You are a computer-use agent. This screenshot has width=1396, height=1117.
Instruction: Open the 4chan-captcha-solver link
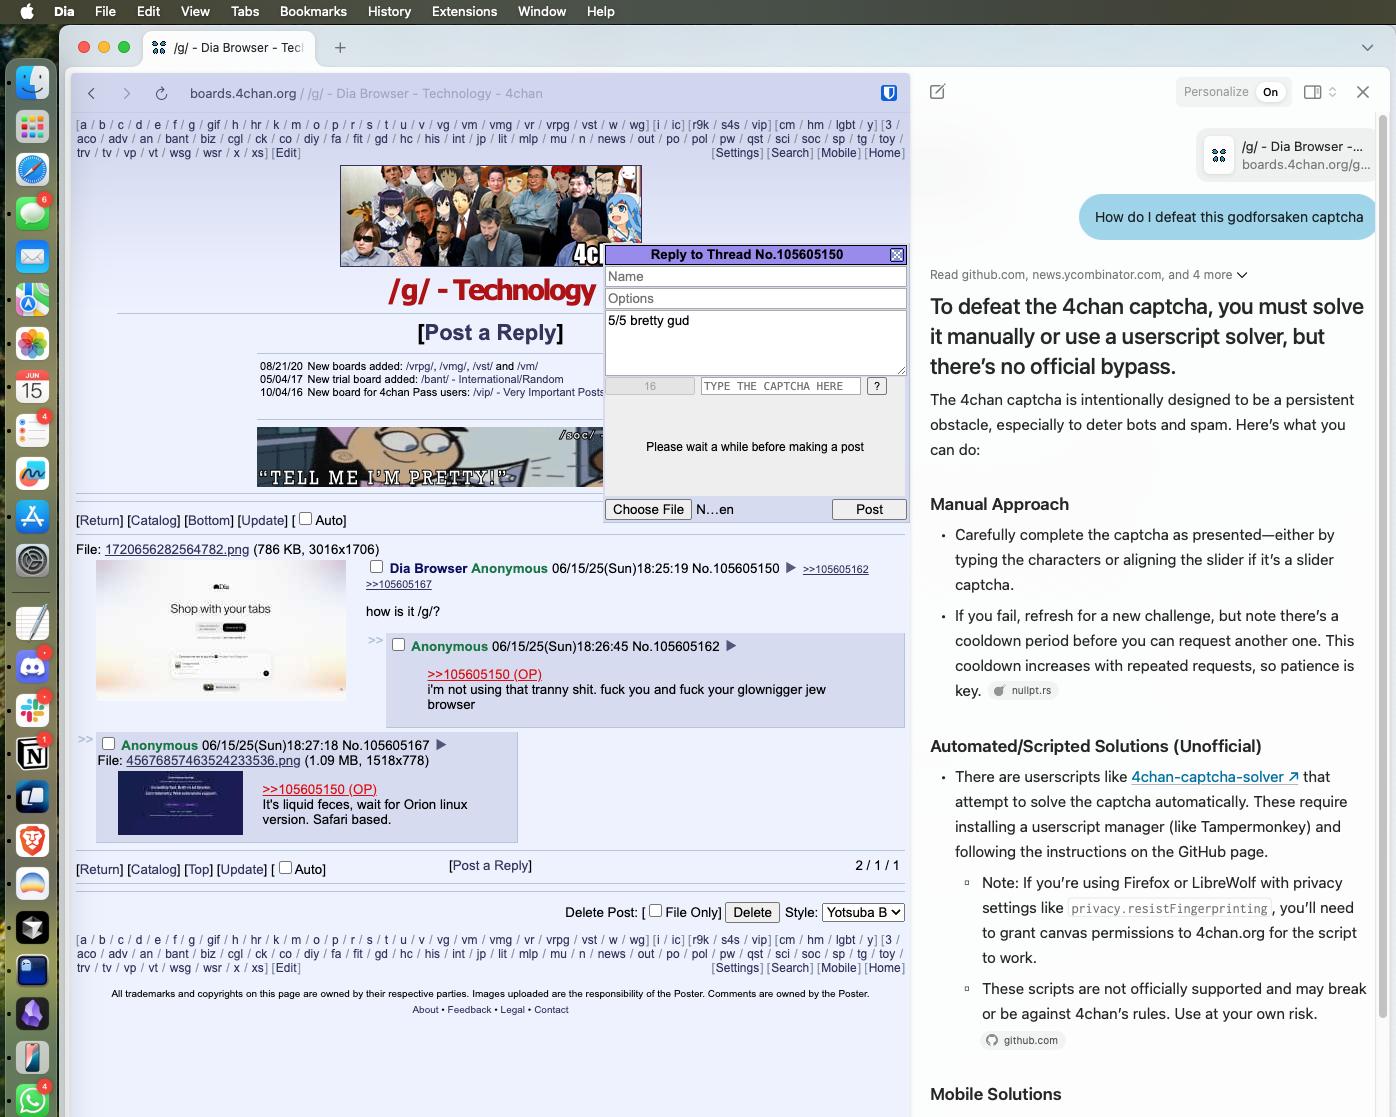coord(1215,777)
